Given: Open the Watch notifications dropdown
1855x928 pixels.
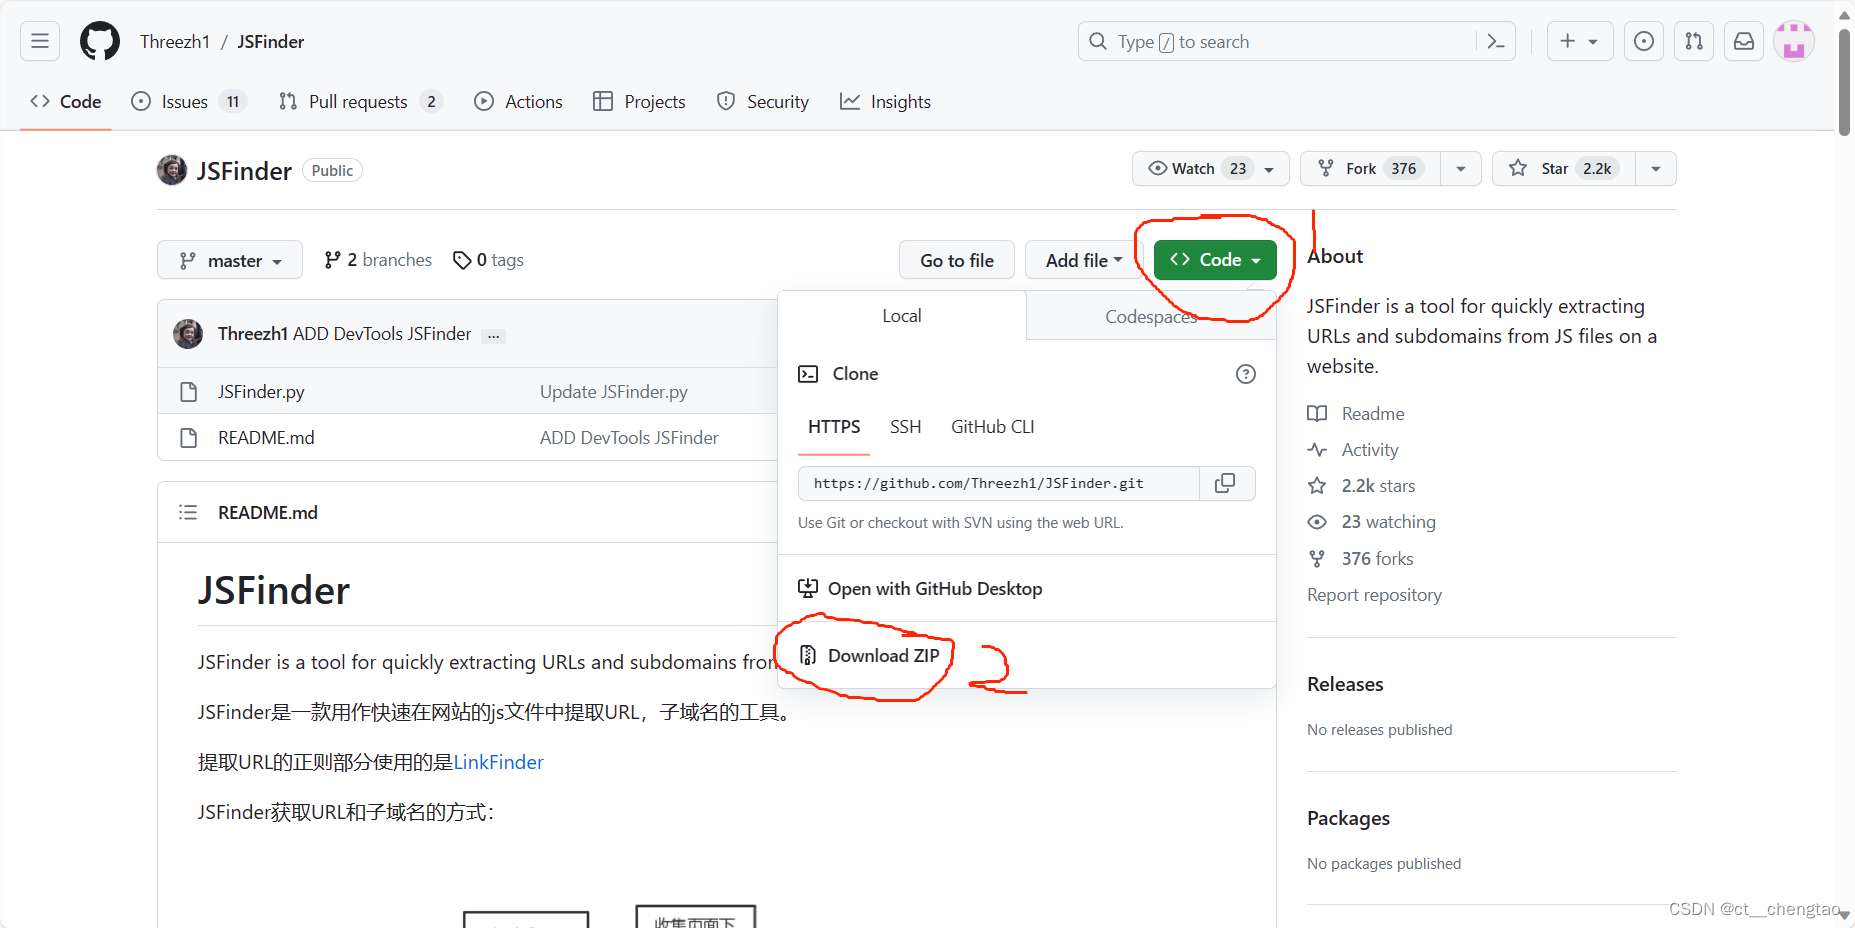Looking at the screenshot, I should click(x=1210, y=168).
